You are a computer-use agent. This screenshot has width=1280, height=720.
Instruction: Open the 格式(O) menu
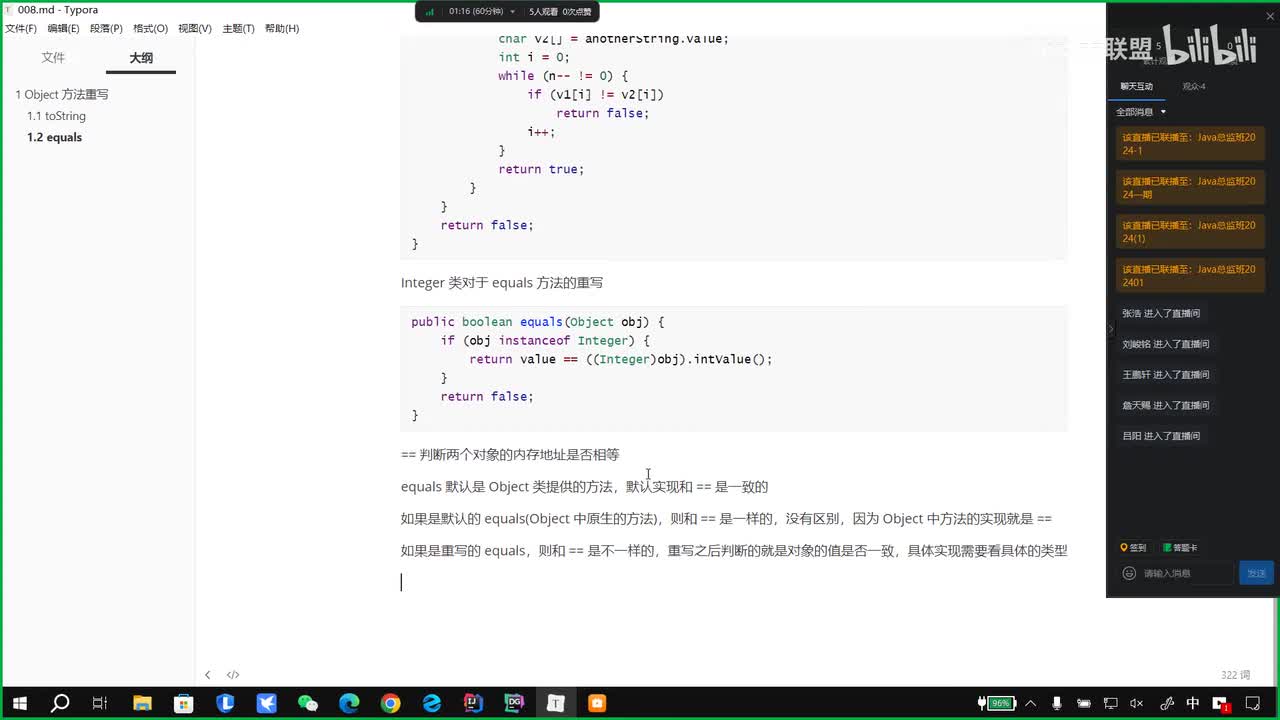150,28
